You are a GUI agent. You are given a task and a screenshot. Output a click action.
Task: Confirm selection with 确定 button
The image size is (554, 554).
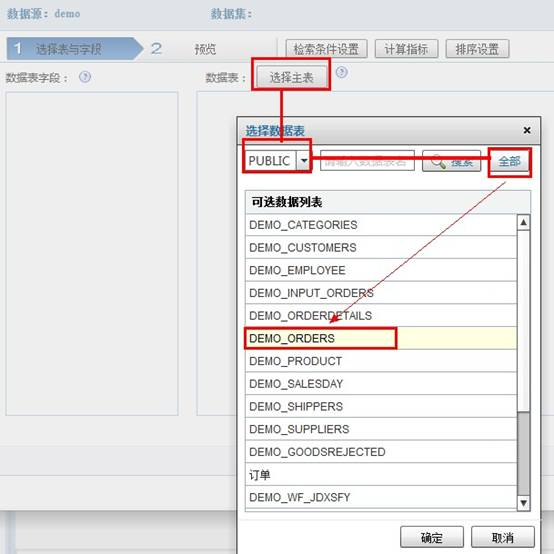(432, 538)
